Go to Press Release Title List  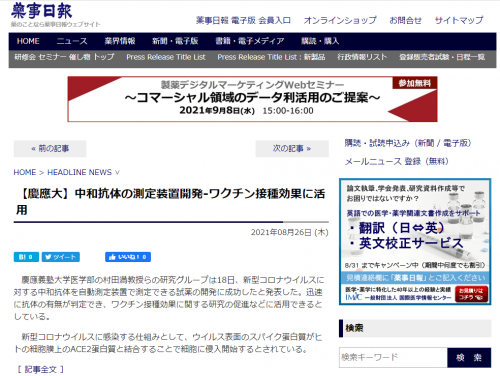166,57
